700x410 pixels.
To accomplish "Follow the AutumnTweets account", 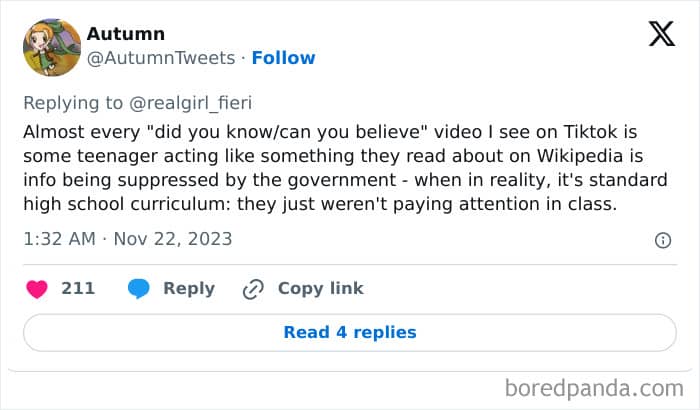I will point(283,58).
